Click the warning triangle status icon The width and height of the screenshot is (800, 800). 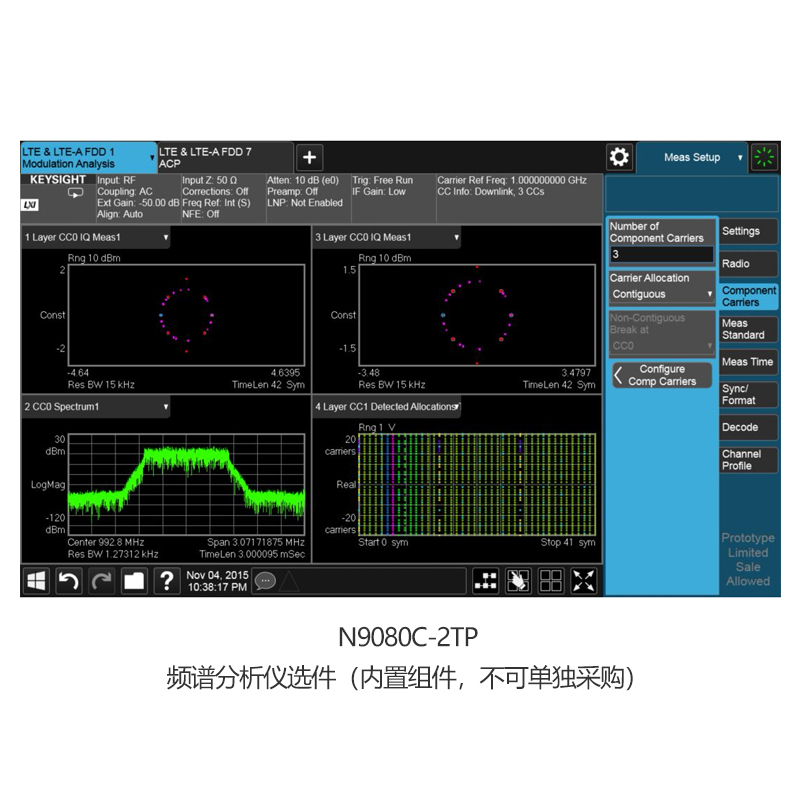(x=289, y=581)
